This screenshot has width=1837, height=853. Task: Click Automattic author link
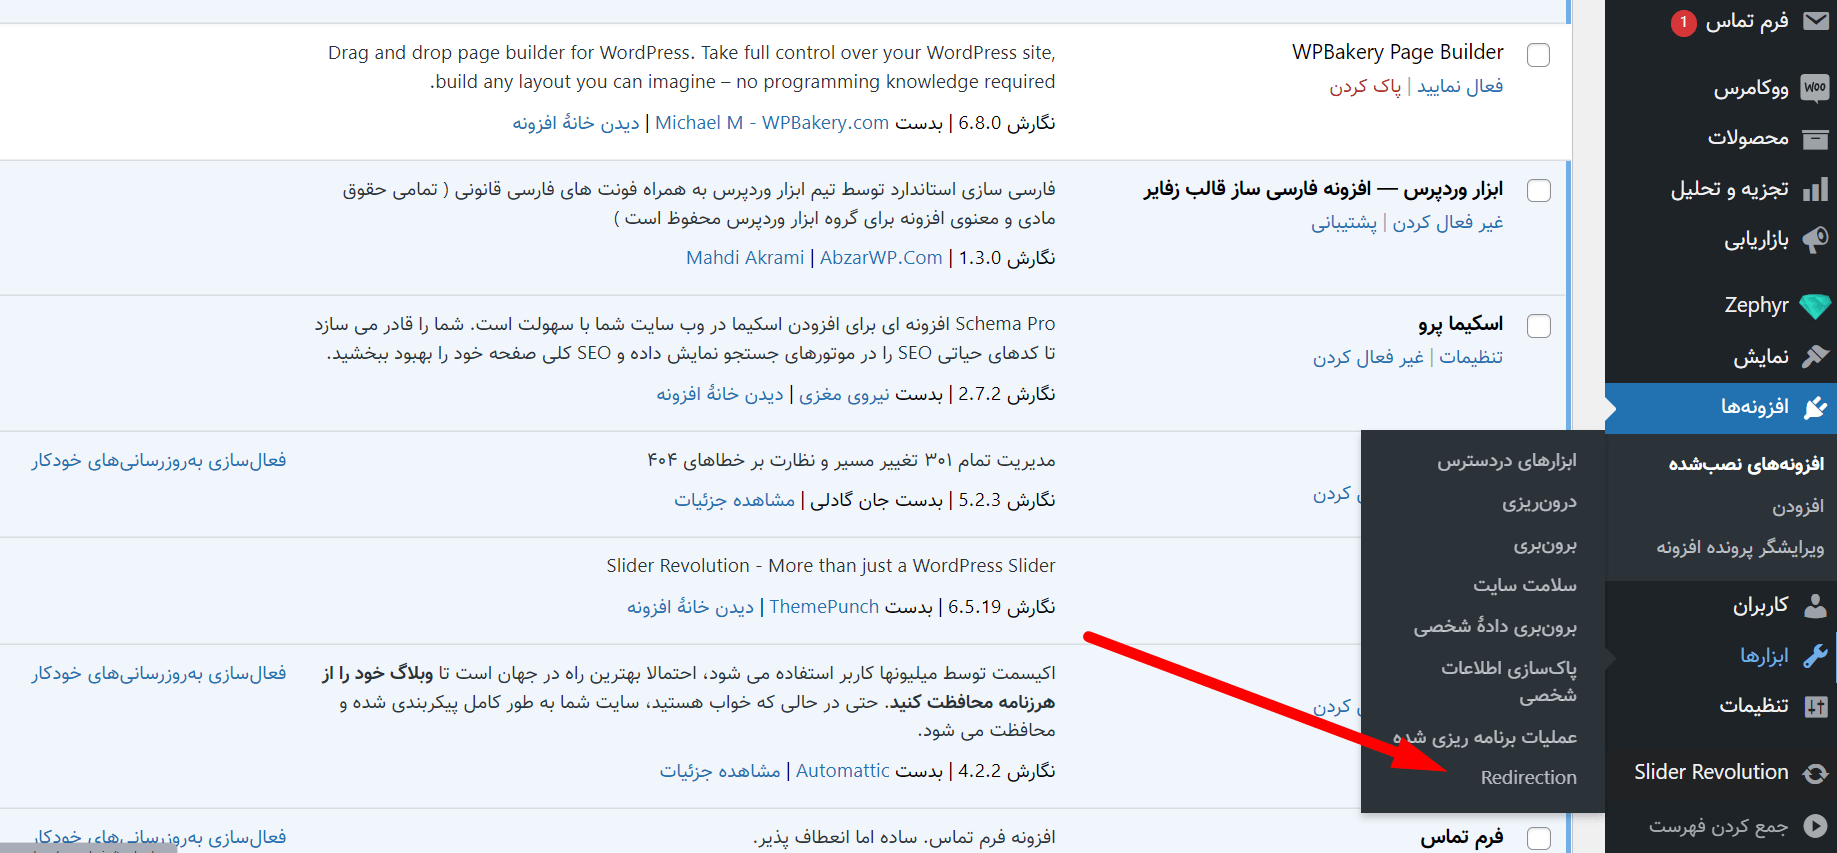843,771
